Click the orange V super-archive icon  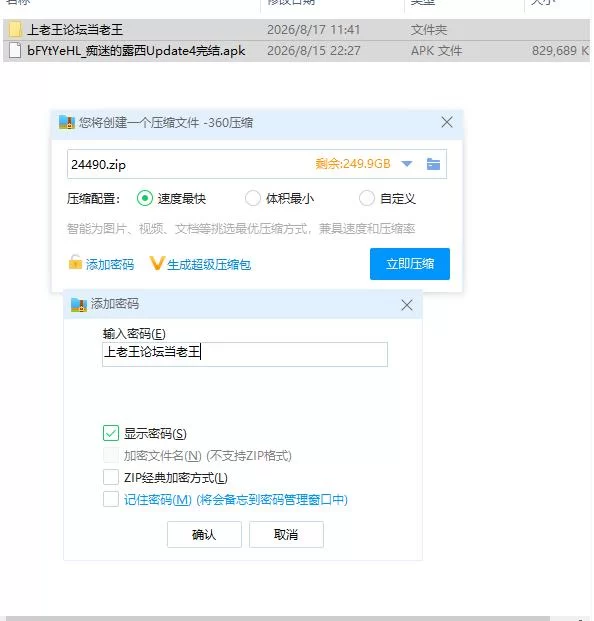(156, 263)
